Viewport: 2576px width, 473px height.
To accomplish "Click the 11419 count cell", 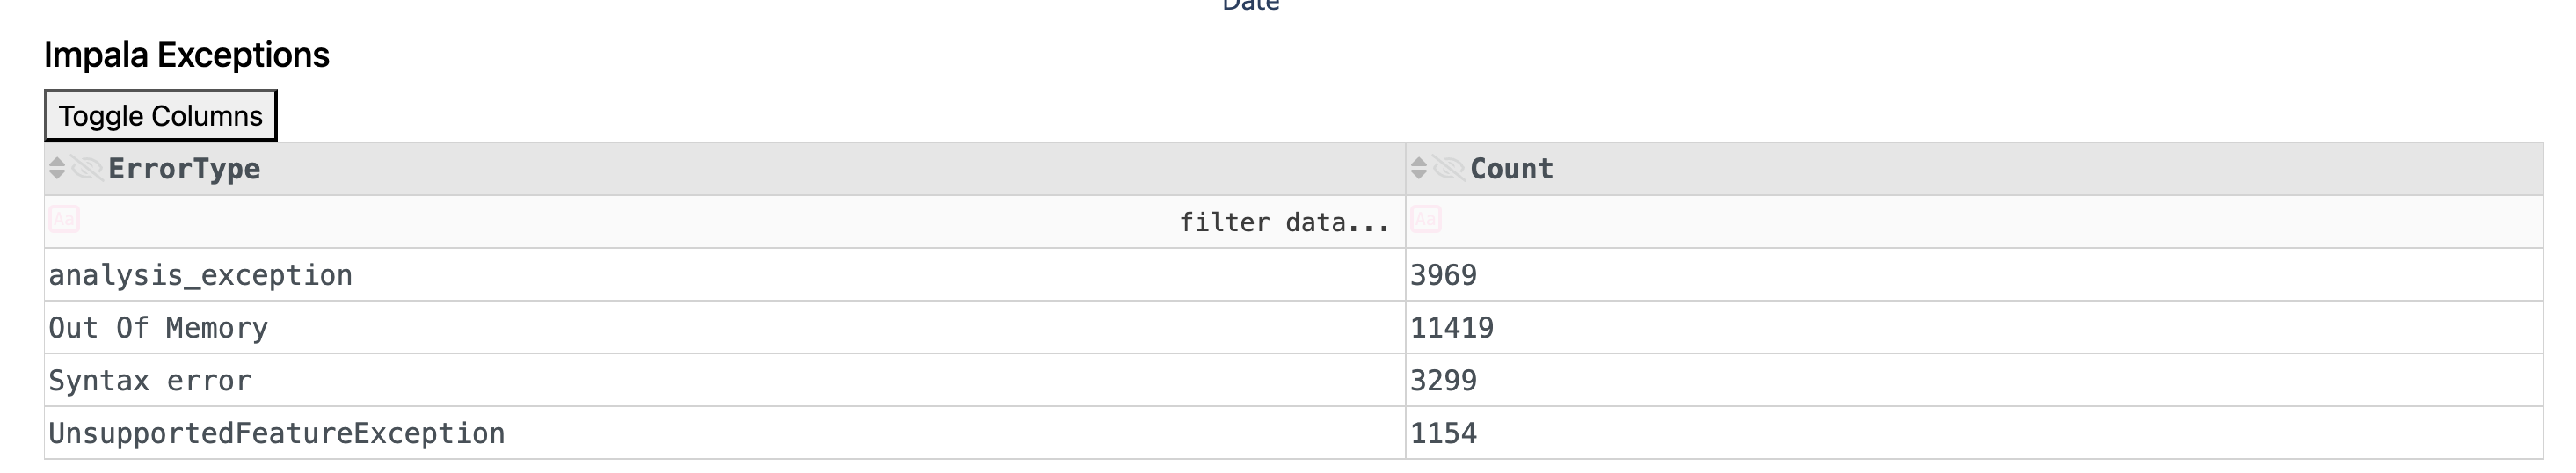I will (x=1451, y=328).
